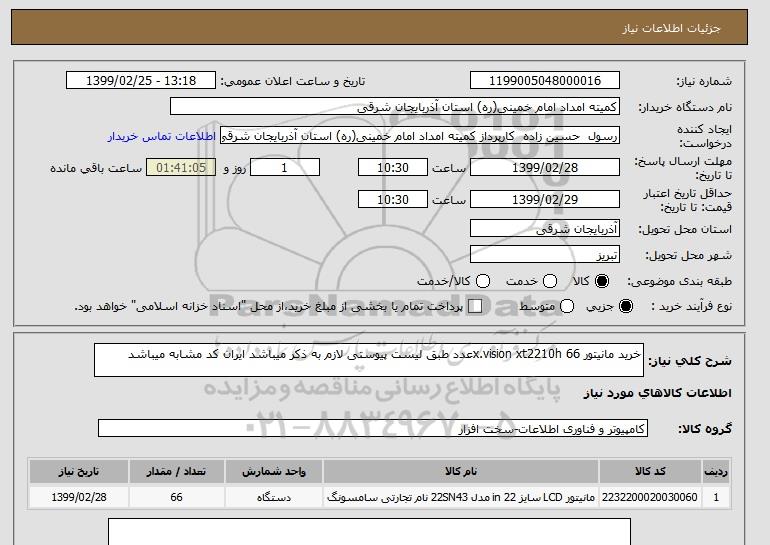
Task: Click the نام کالا column header
Action: pos(461,471)
